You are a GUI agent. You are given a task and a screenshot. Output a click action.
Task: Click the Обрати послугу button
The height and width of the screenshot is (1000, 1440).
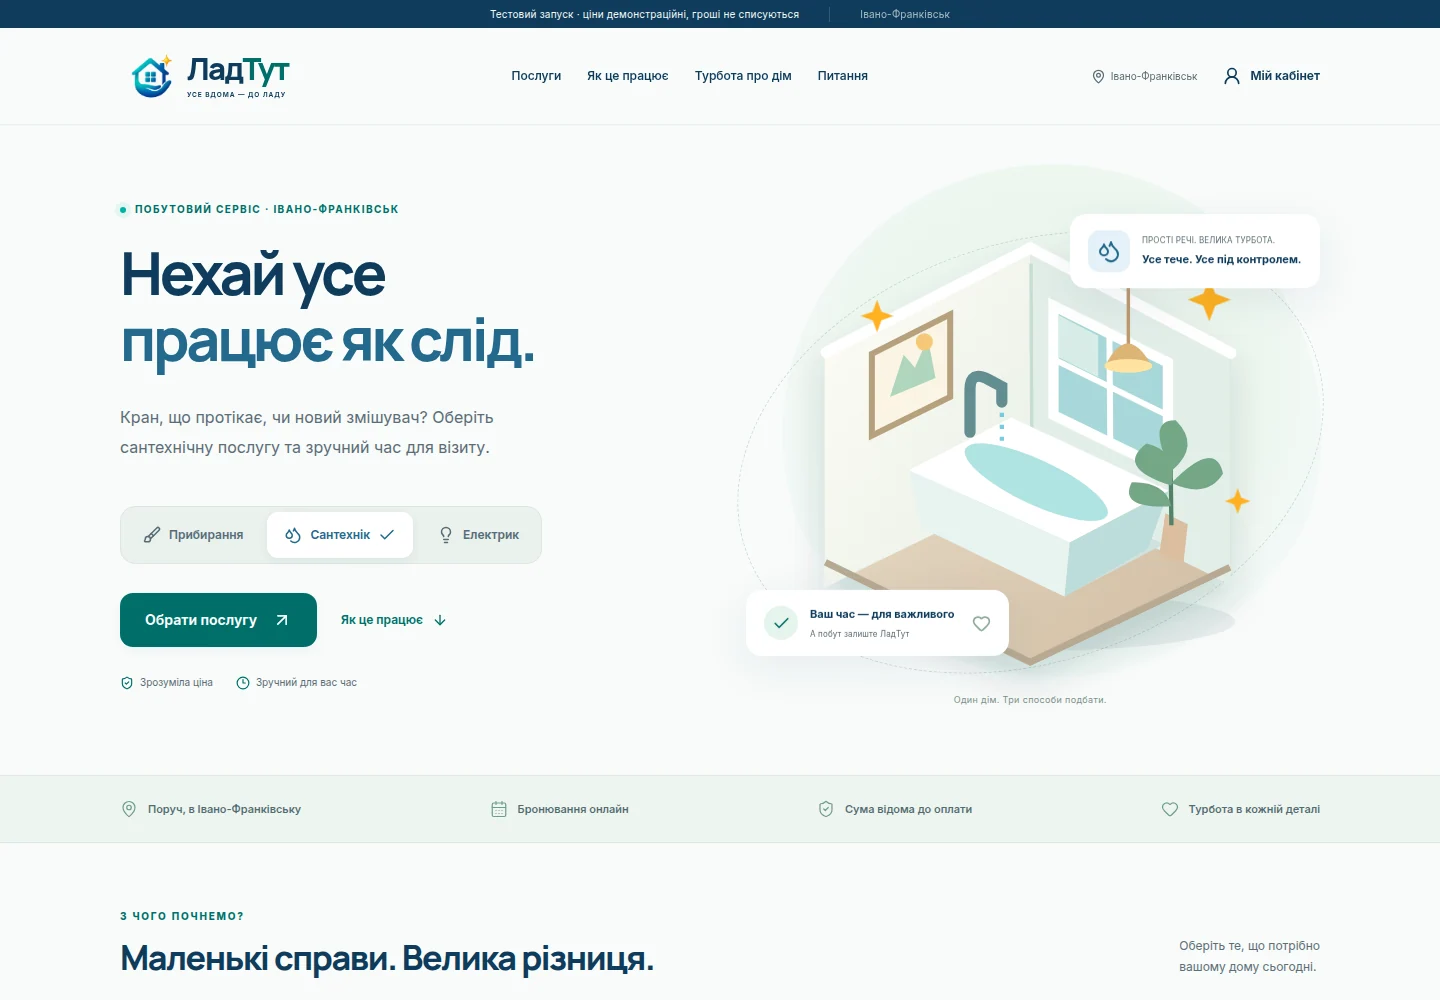[x=218, y=620]
